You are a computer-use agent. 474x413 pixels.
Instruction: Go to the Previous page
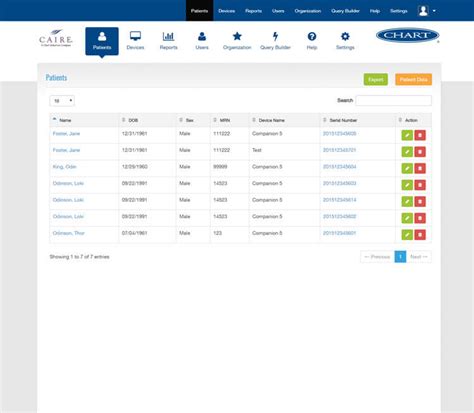coord(377,257)
